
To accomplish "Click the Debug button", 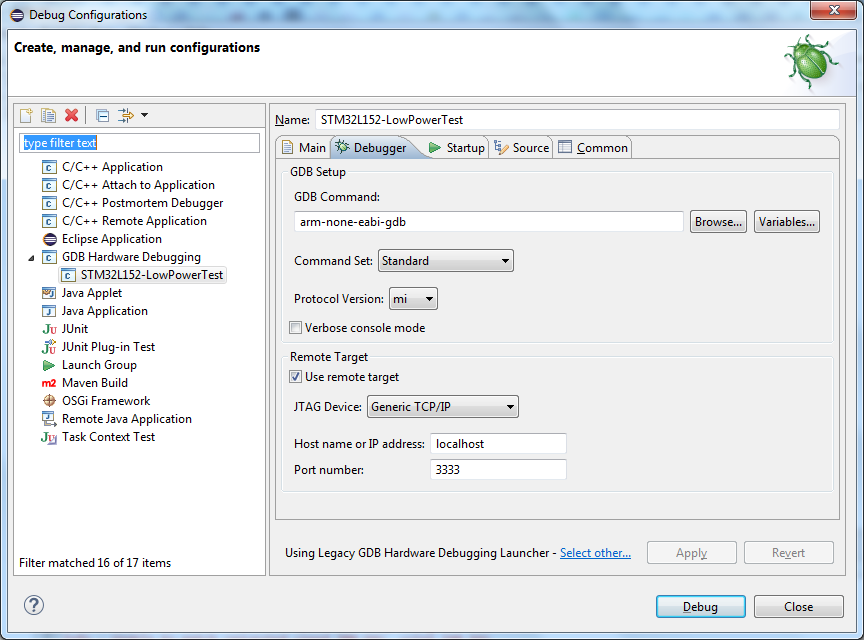I will (x=700, y=607).
